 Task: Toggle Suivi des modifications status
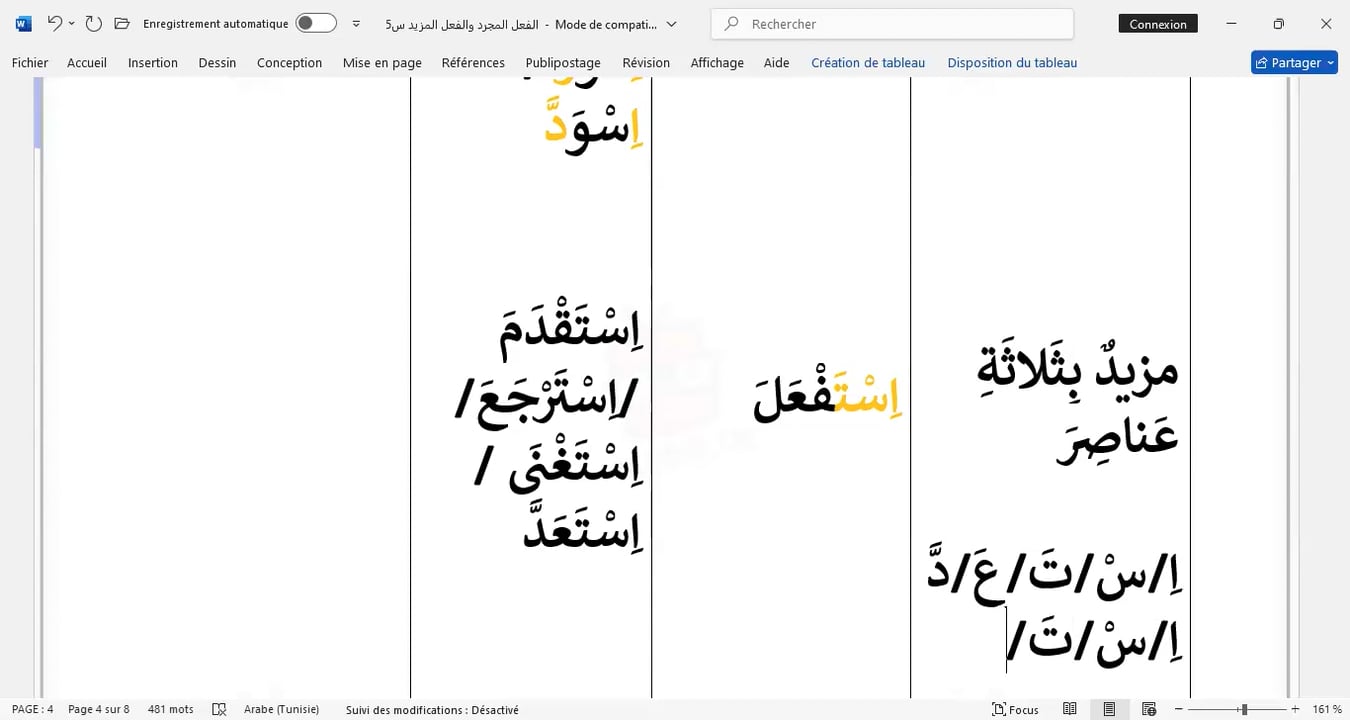432,709
